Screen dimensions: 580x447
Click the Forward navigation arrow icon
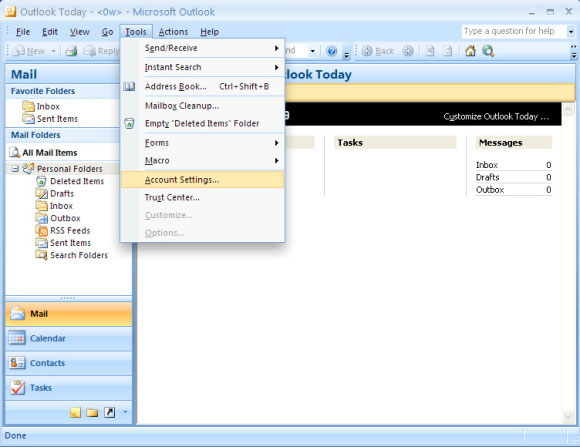point(408,51)
